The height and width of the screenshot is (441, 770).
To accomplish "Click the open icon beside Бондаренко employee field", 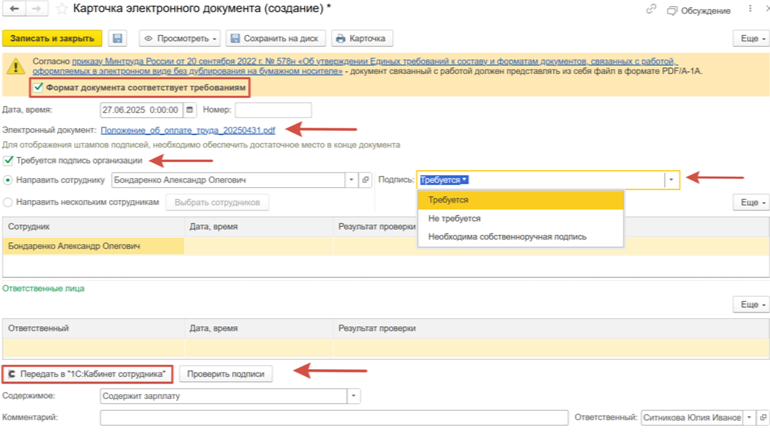I will pos(366,180).
